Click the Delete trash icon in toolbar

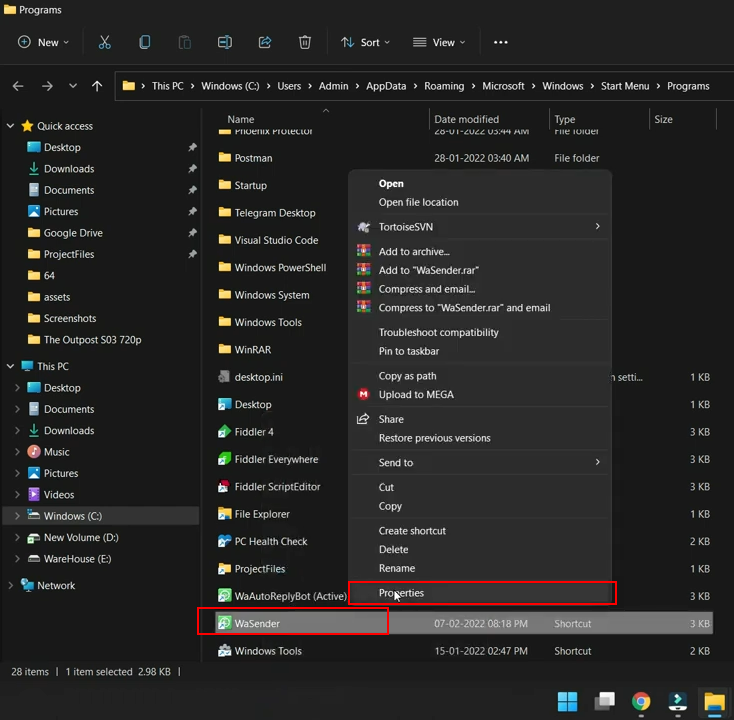pyautogui.click(x=305, y=43)
